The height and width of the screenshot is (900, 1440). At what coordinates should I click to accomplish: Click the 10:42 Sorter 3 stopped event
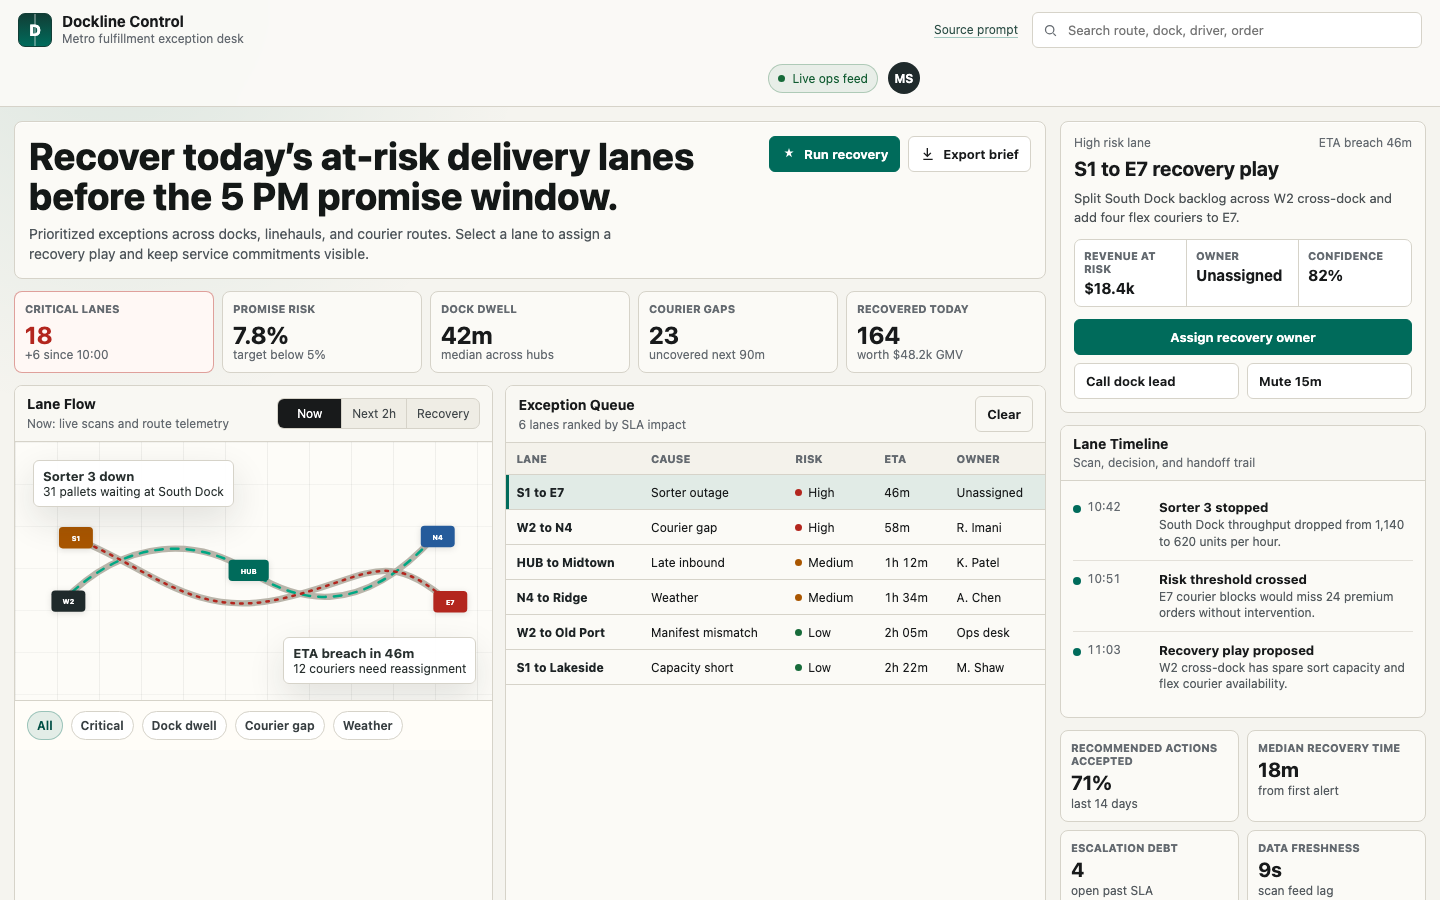tap(1243, 524)
